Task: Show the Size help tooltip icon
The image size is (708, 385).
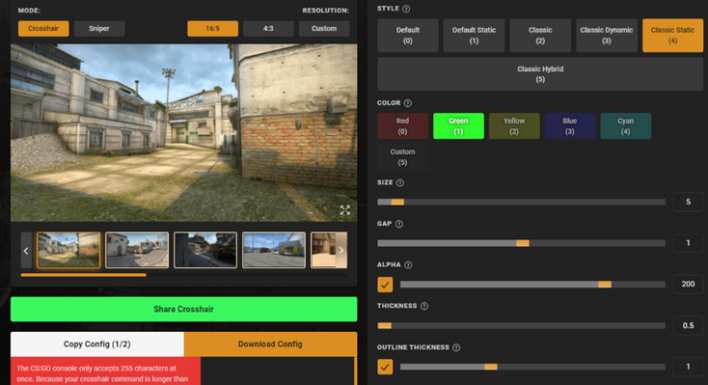Action: tap(400, 183)
